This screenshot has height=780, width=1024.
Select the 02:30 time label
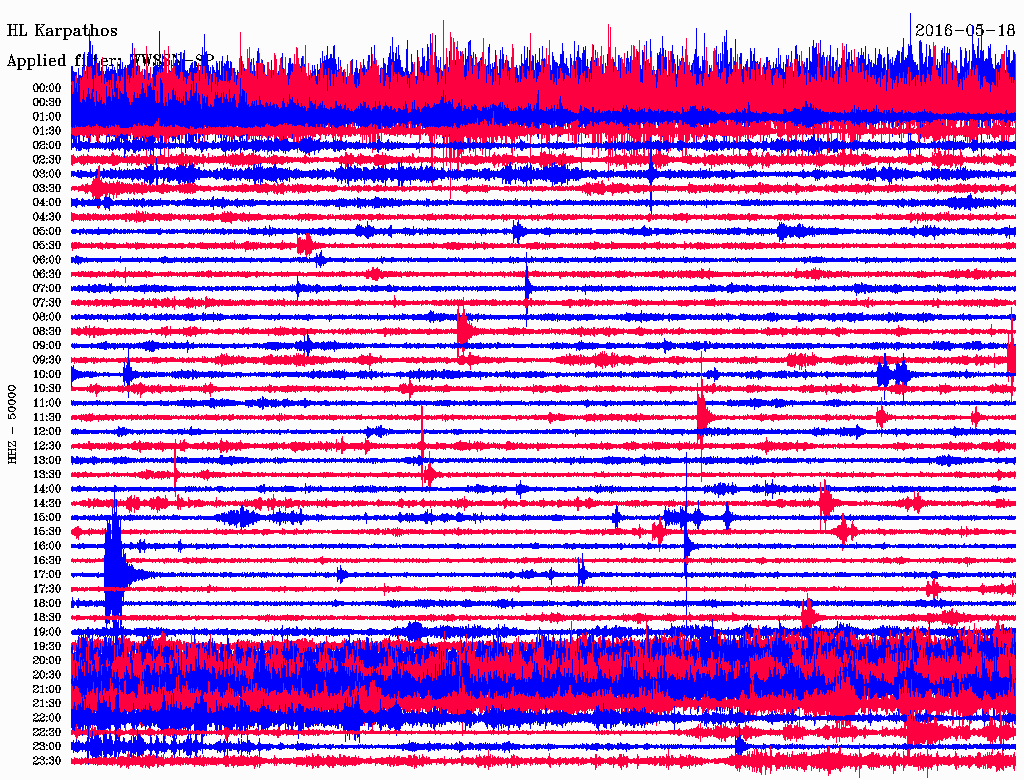(46, 159)
